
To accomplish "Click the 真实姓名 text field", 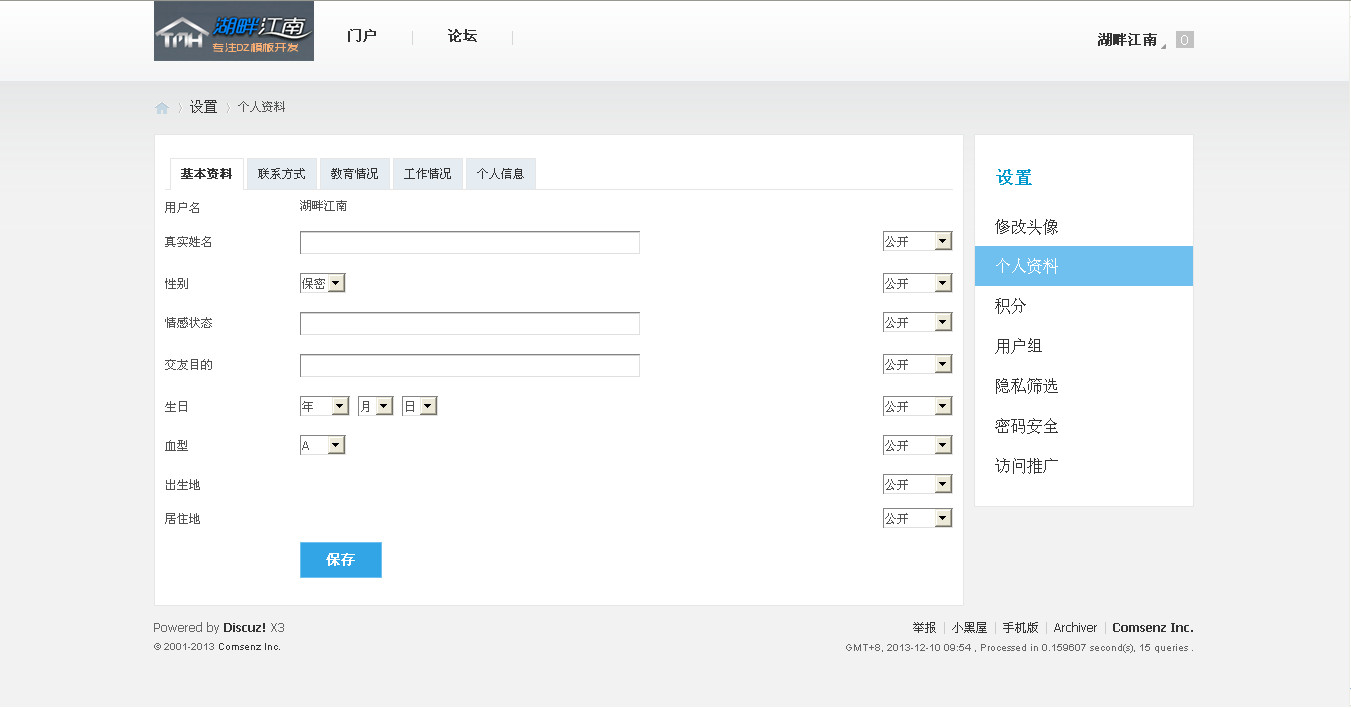I will tap(470, 242).
